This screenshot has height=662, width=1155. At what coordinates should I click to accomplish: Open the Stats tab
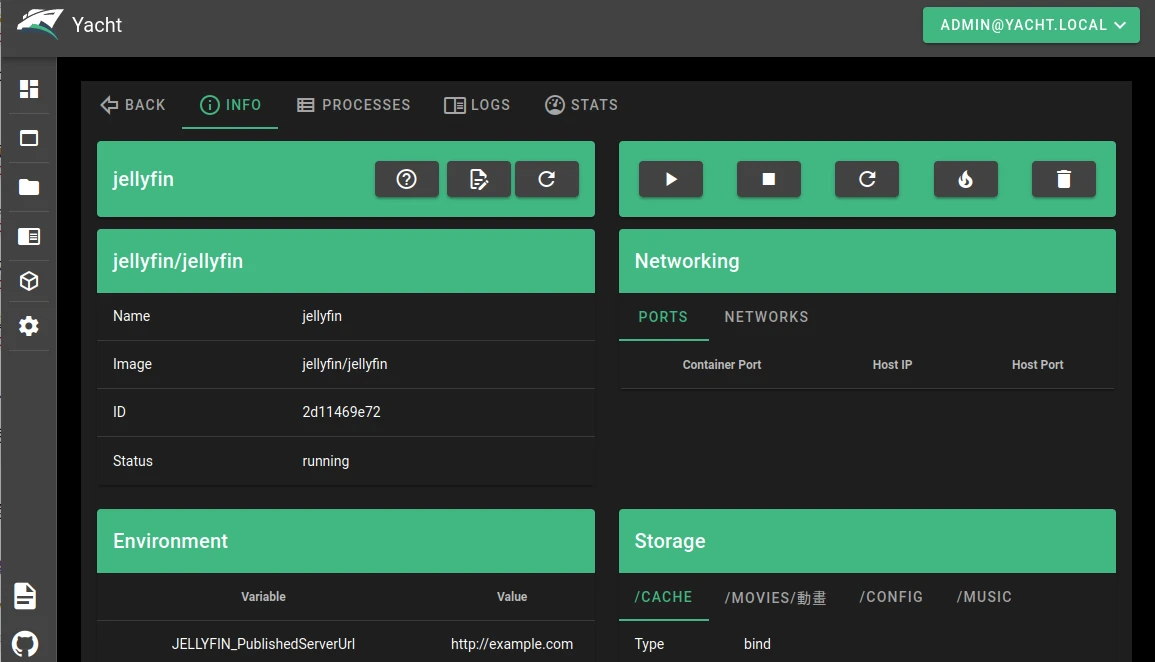click(x=581, y=105)
